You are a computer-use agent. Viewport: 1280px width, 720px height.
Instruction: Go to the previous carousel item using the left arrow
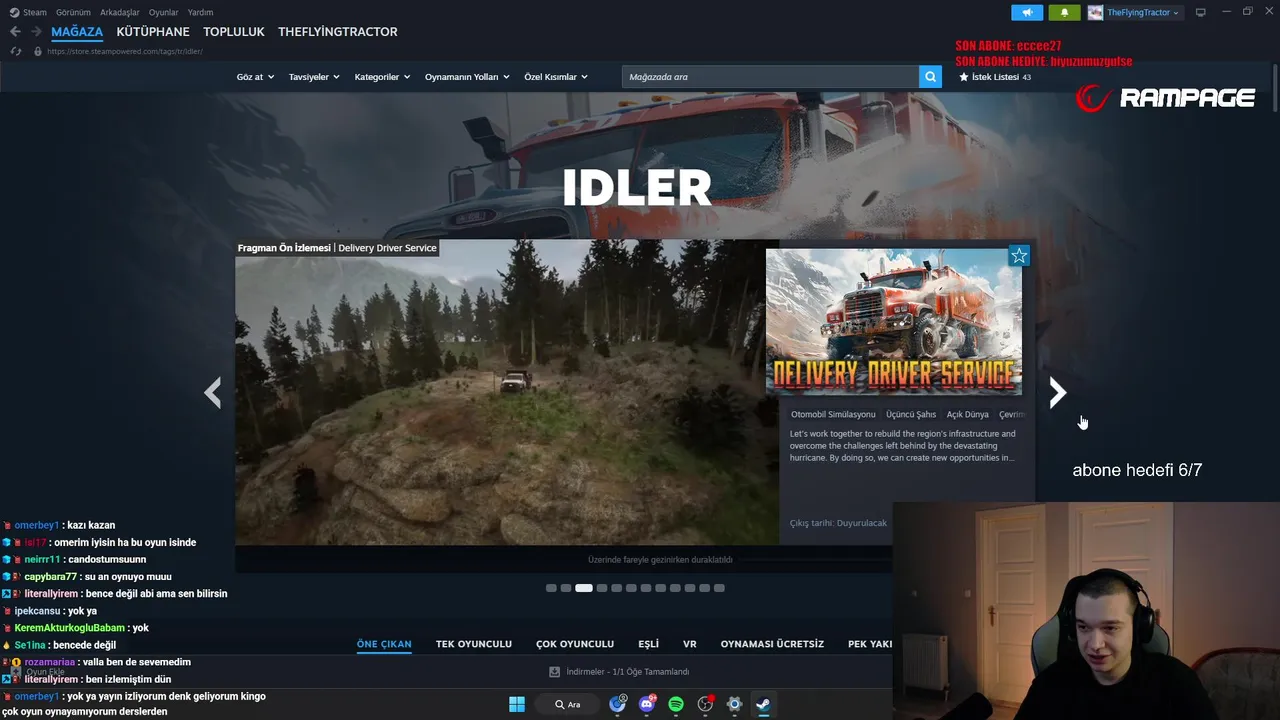click(x=212, y=392)
